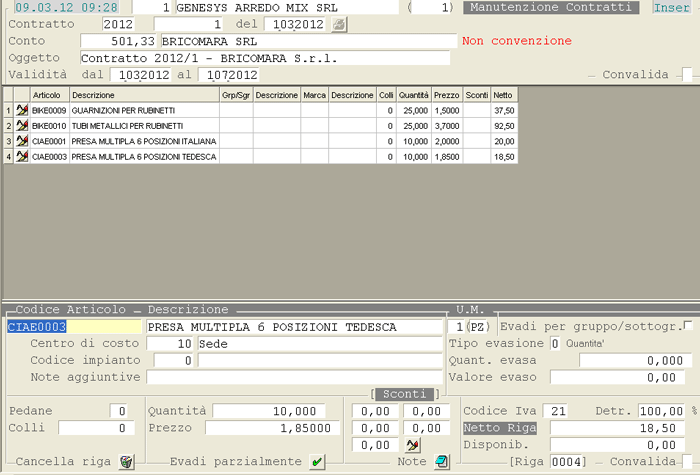The image size is (700, 475).
Task: Open edit icon for row CIAE0003
Action: tap(22, 156)
